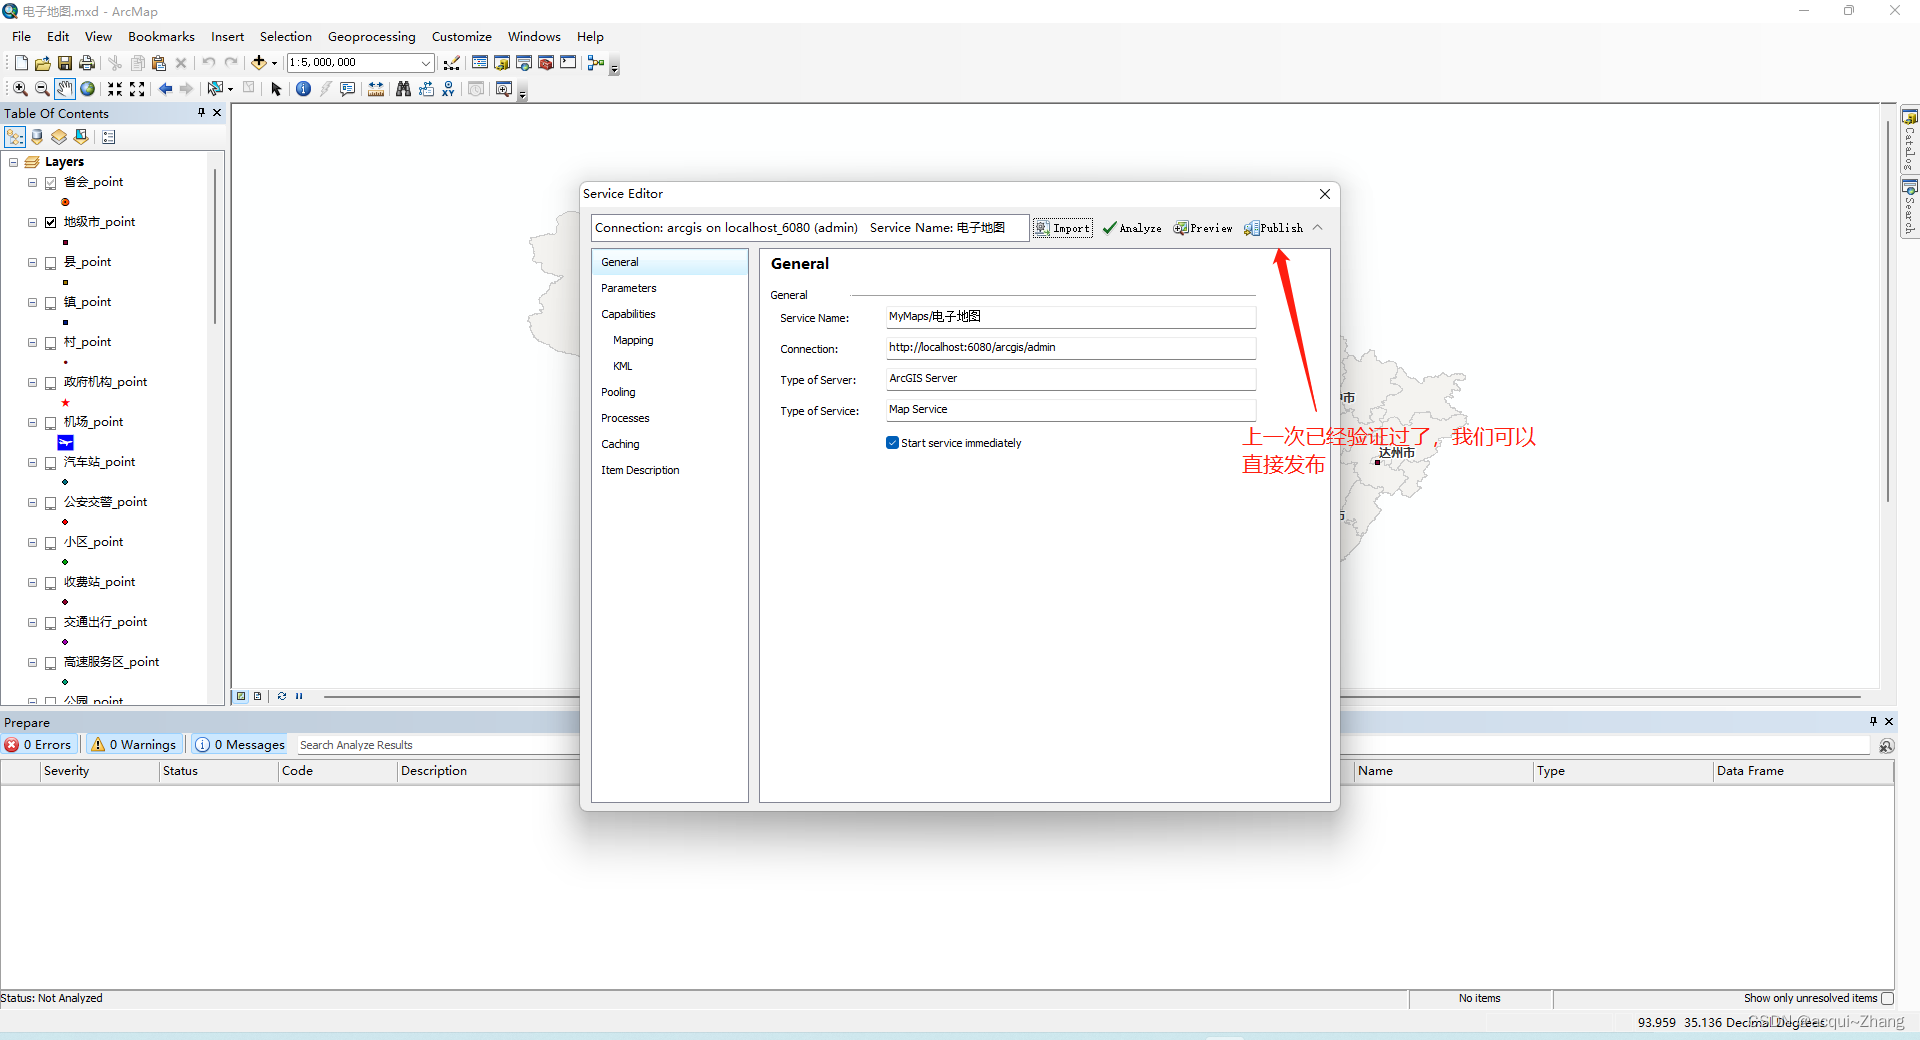Open the ArcToolbox window icon

point(546,63)
